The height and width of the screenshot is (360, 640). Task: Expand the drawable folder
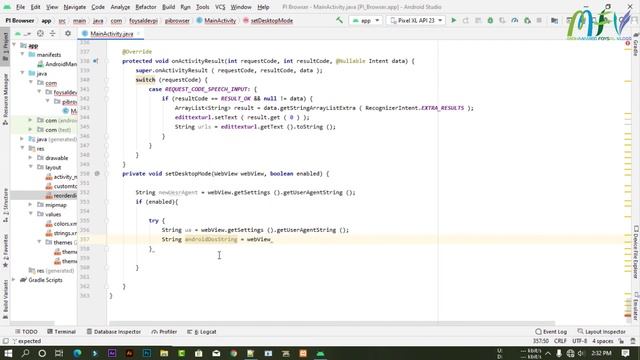[x=31, y=158]
